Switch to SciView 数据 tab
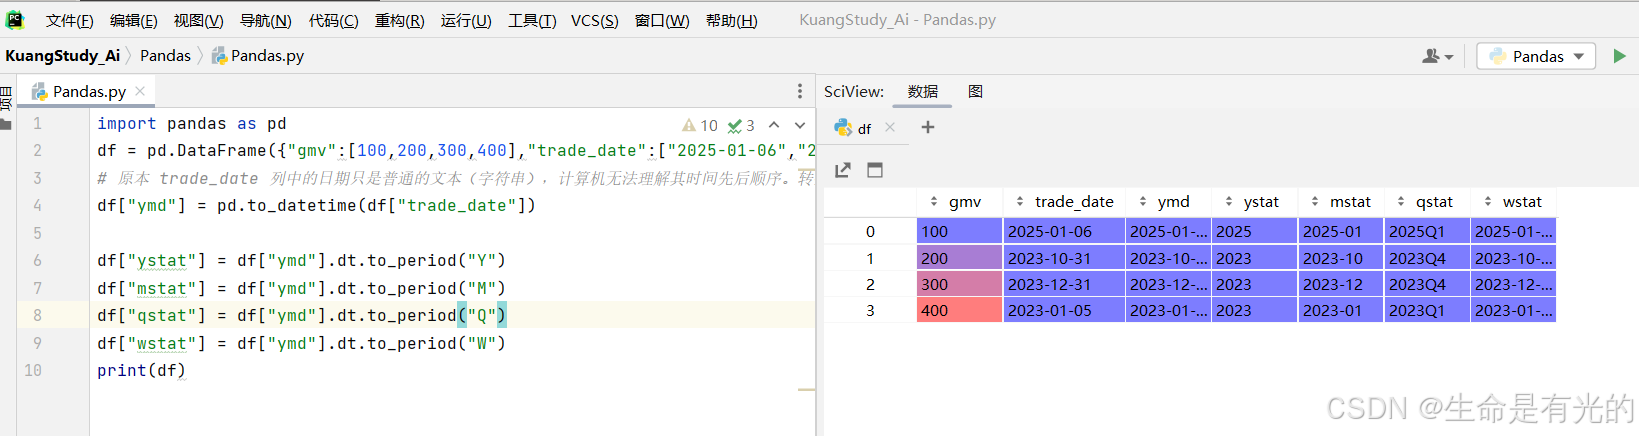This screenshot has width=1639, height=436. coord(922,91)
